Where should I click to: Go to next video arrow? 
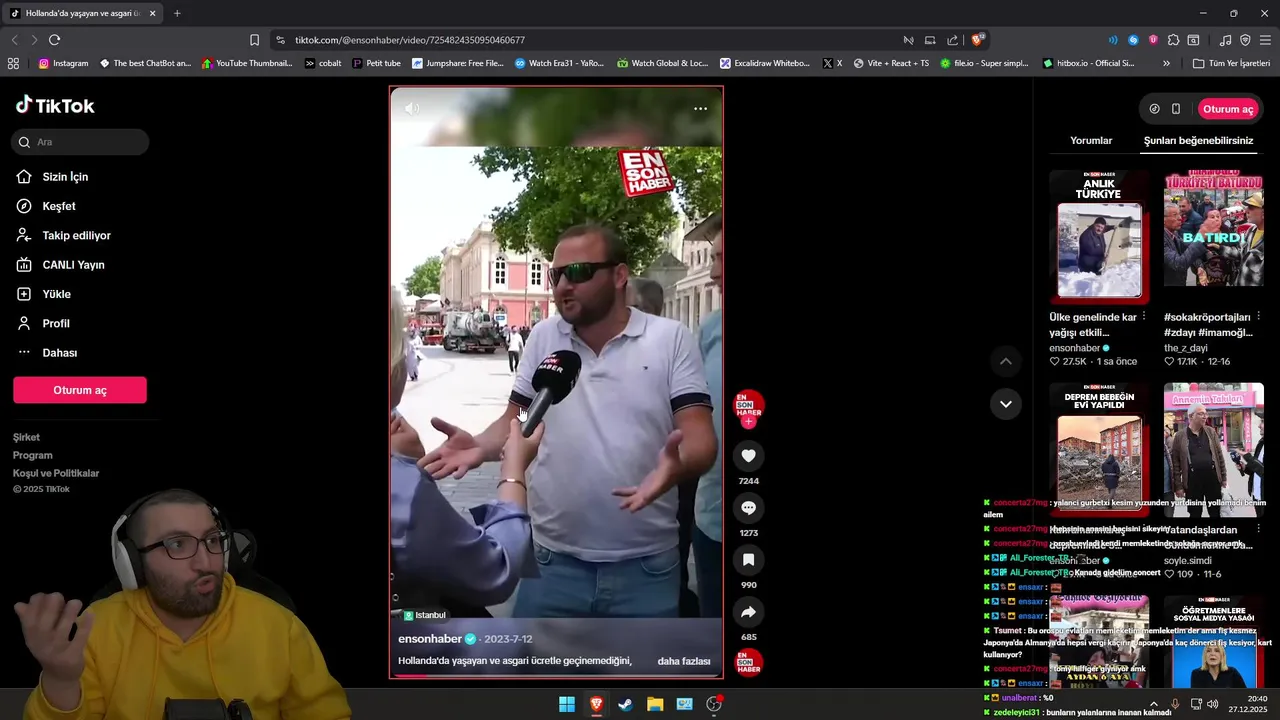click(1006, 404)
